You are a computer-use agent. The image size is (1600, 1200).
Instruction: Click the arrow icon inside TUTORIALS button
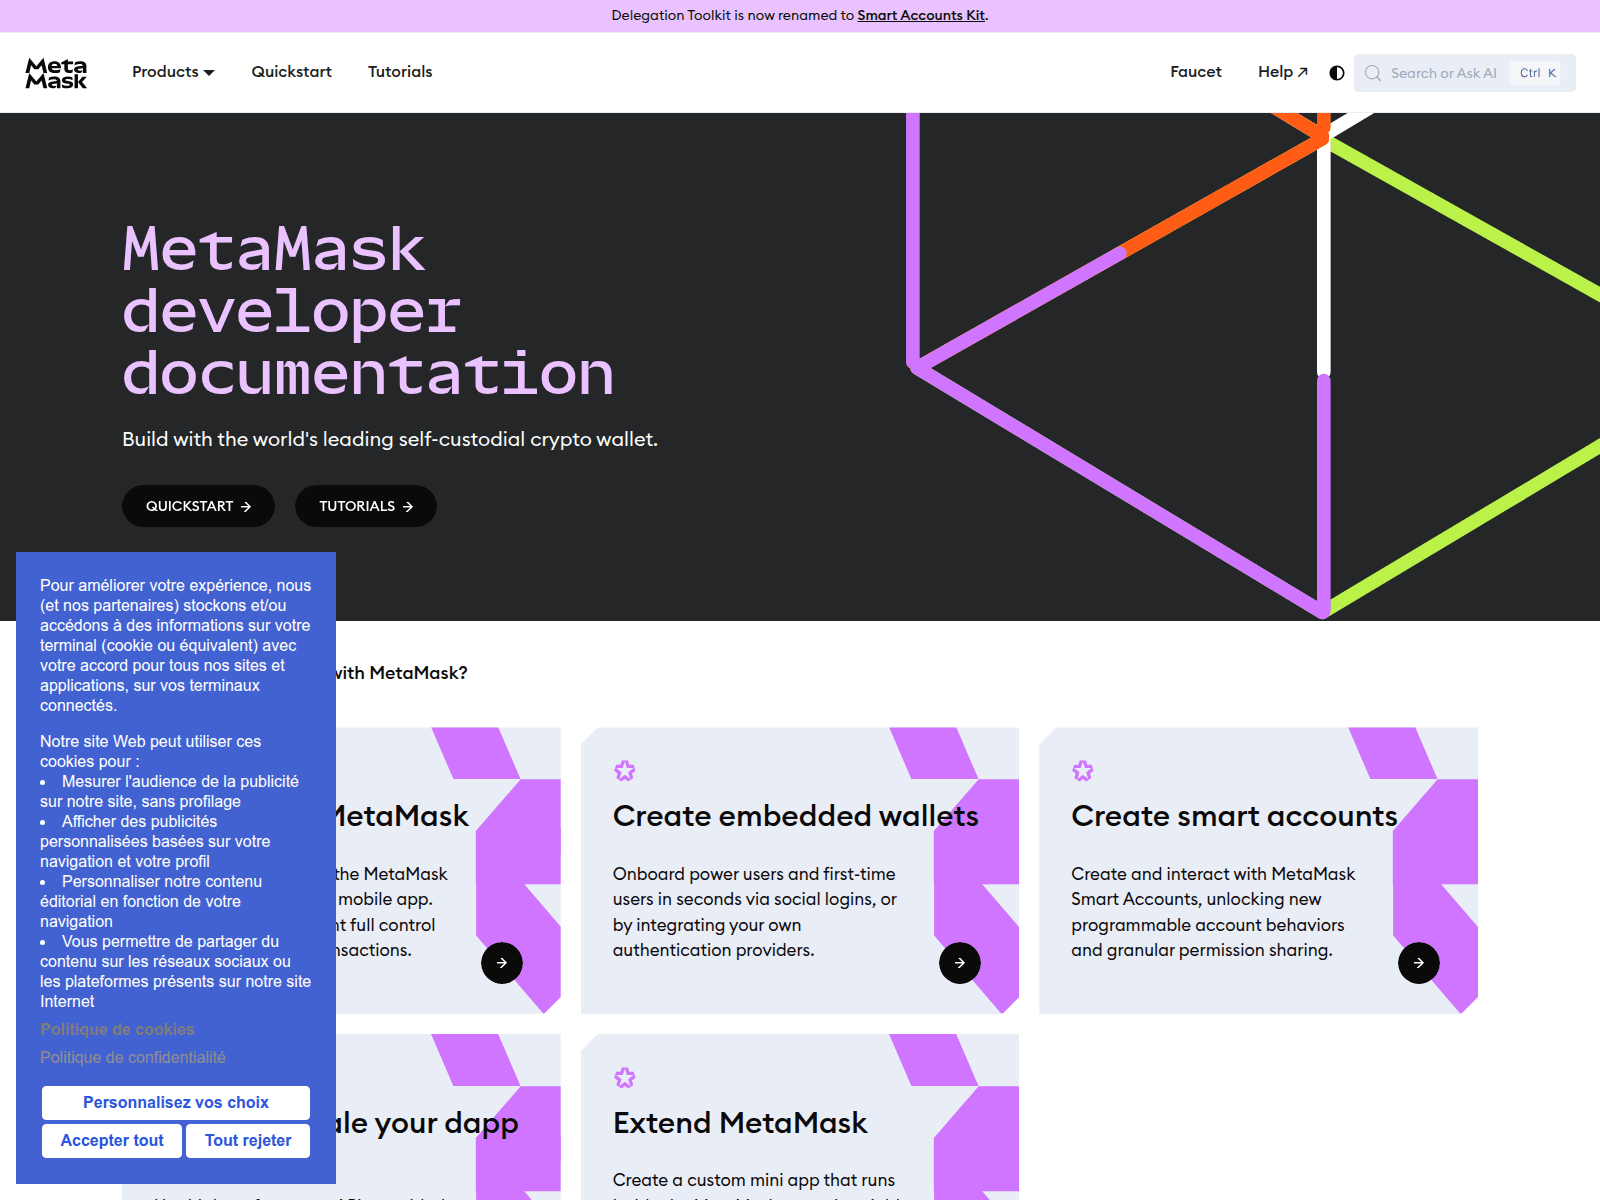coord(408,507)
